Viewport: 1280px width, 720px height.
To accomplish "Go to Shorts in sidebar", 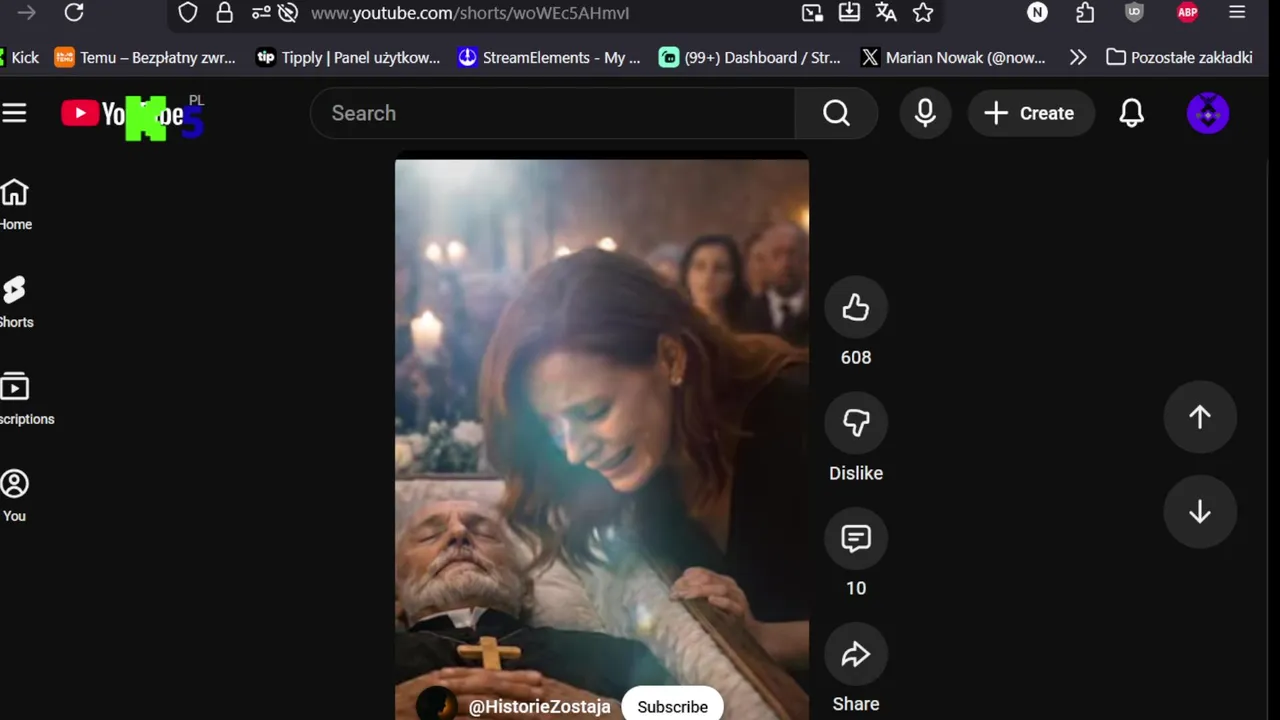I will [x=16, y=302].
